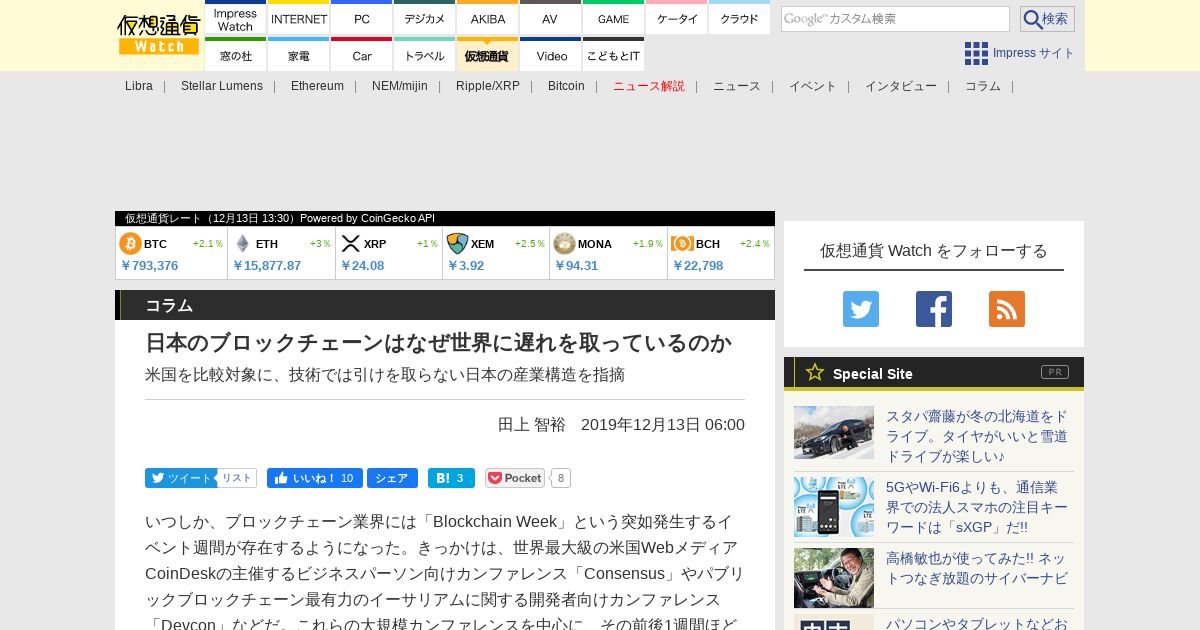The width and height of the screenshot is (1200, 630).
Task: Open the デジカメ tab
Action: coord(424,19)
